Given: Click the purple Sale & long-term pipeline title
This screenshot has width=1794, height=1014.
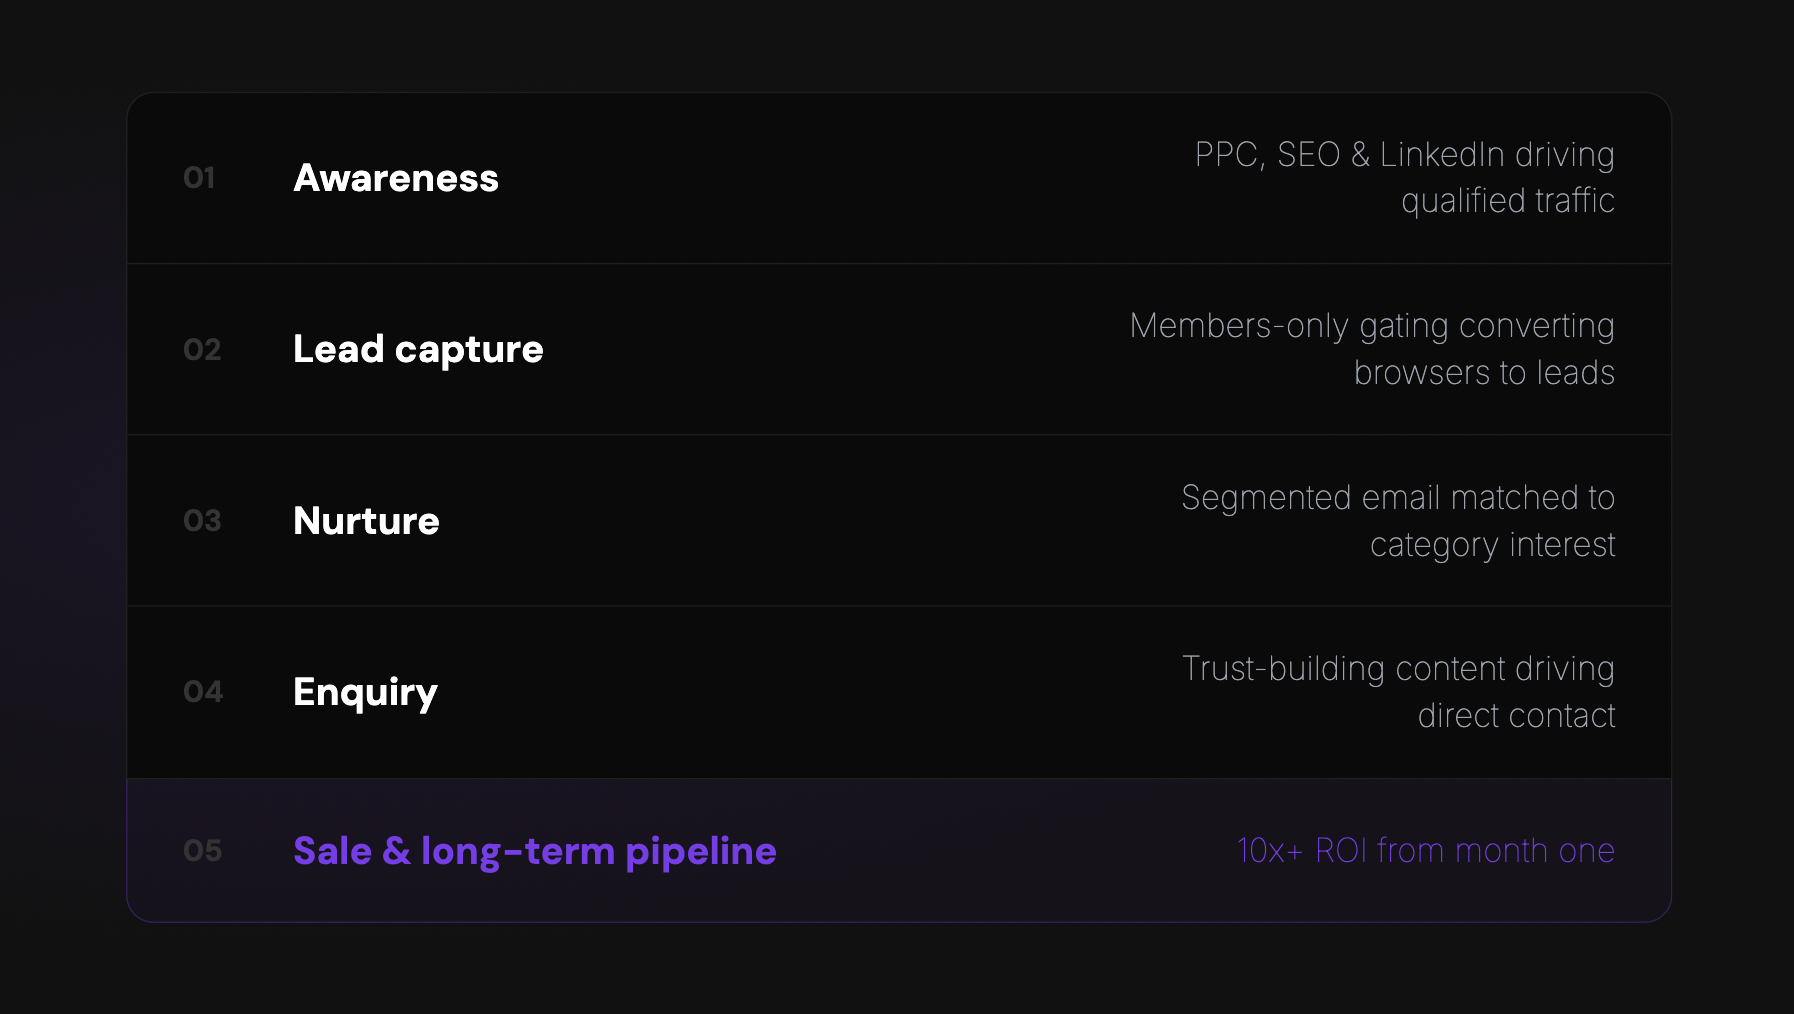Looking at the screenshot, I should tap(534, 851).
